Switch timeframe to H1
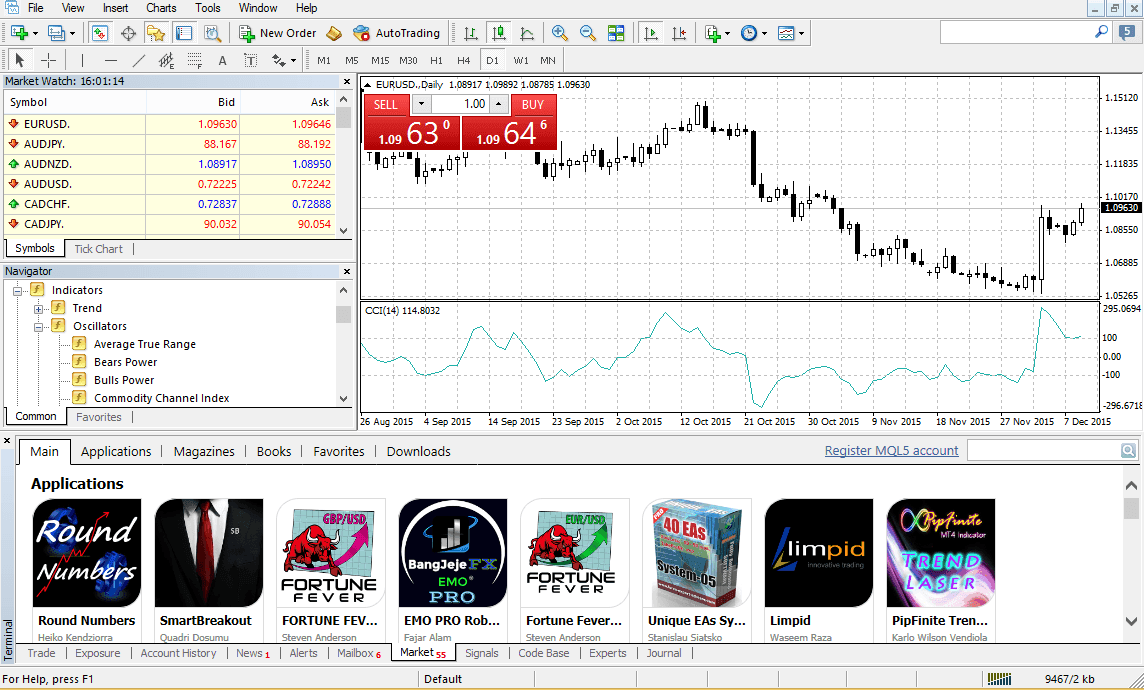 point(436,61)
